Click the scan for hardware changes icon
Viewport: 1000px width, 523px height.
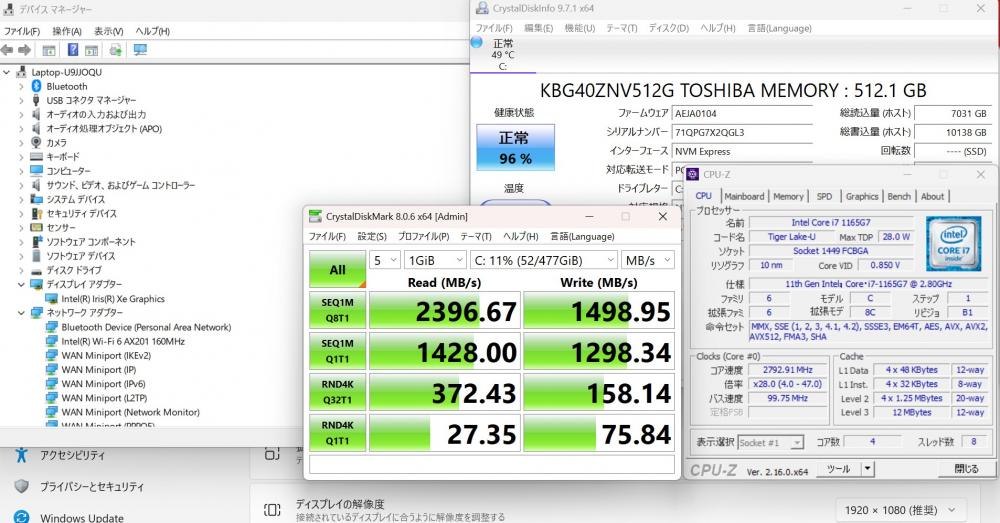pyautogui.click(x=139, y=50)
